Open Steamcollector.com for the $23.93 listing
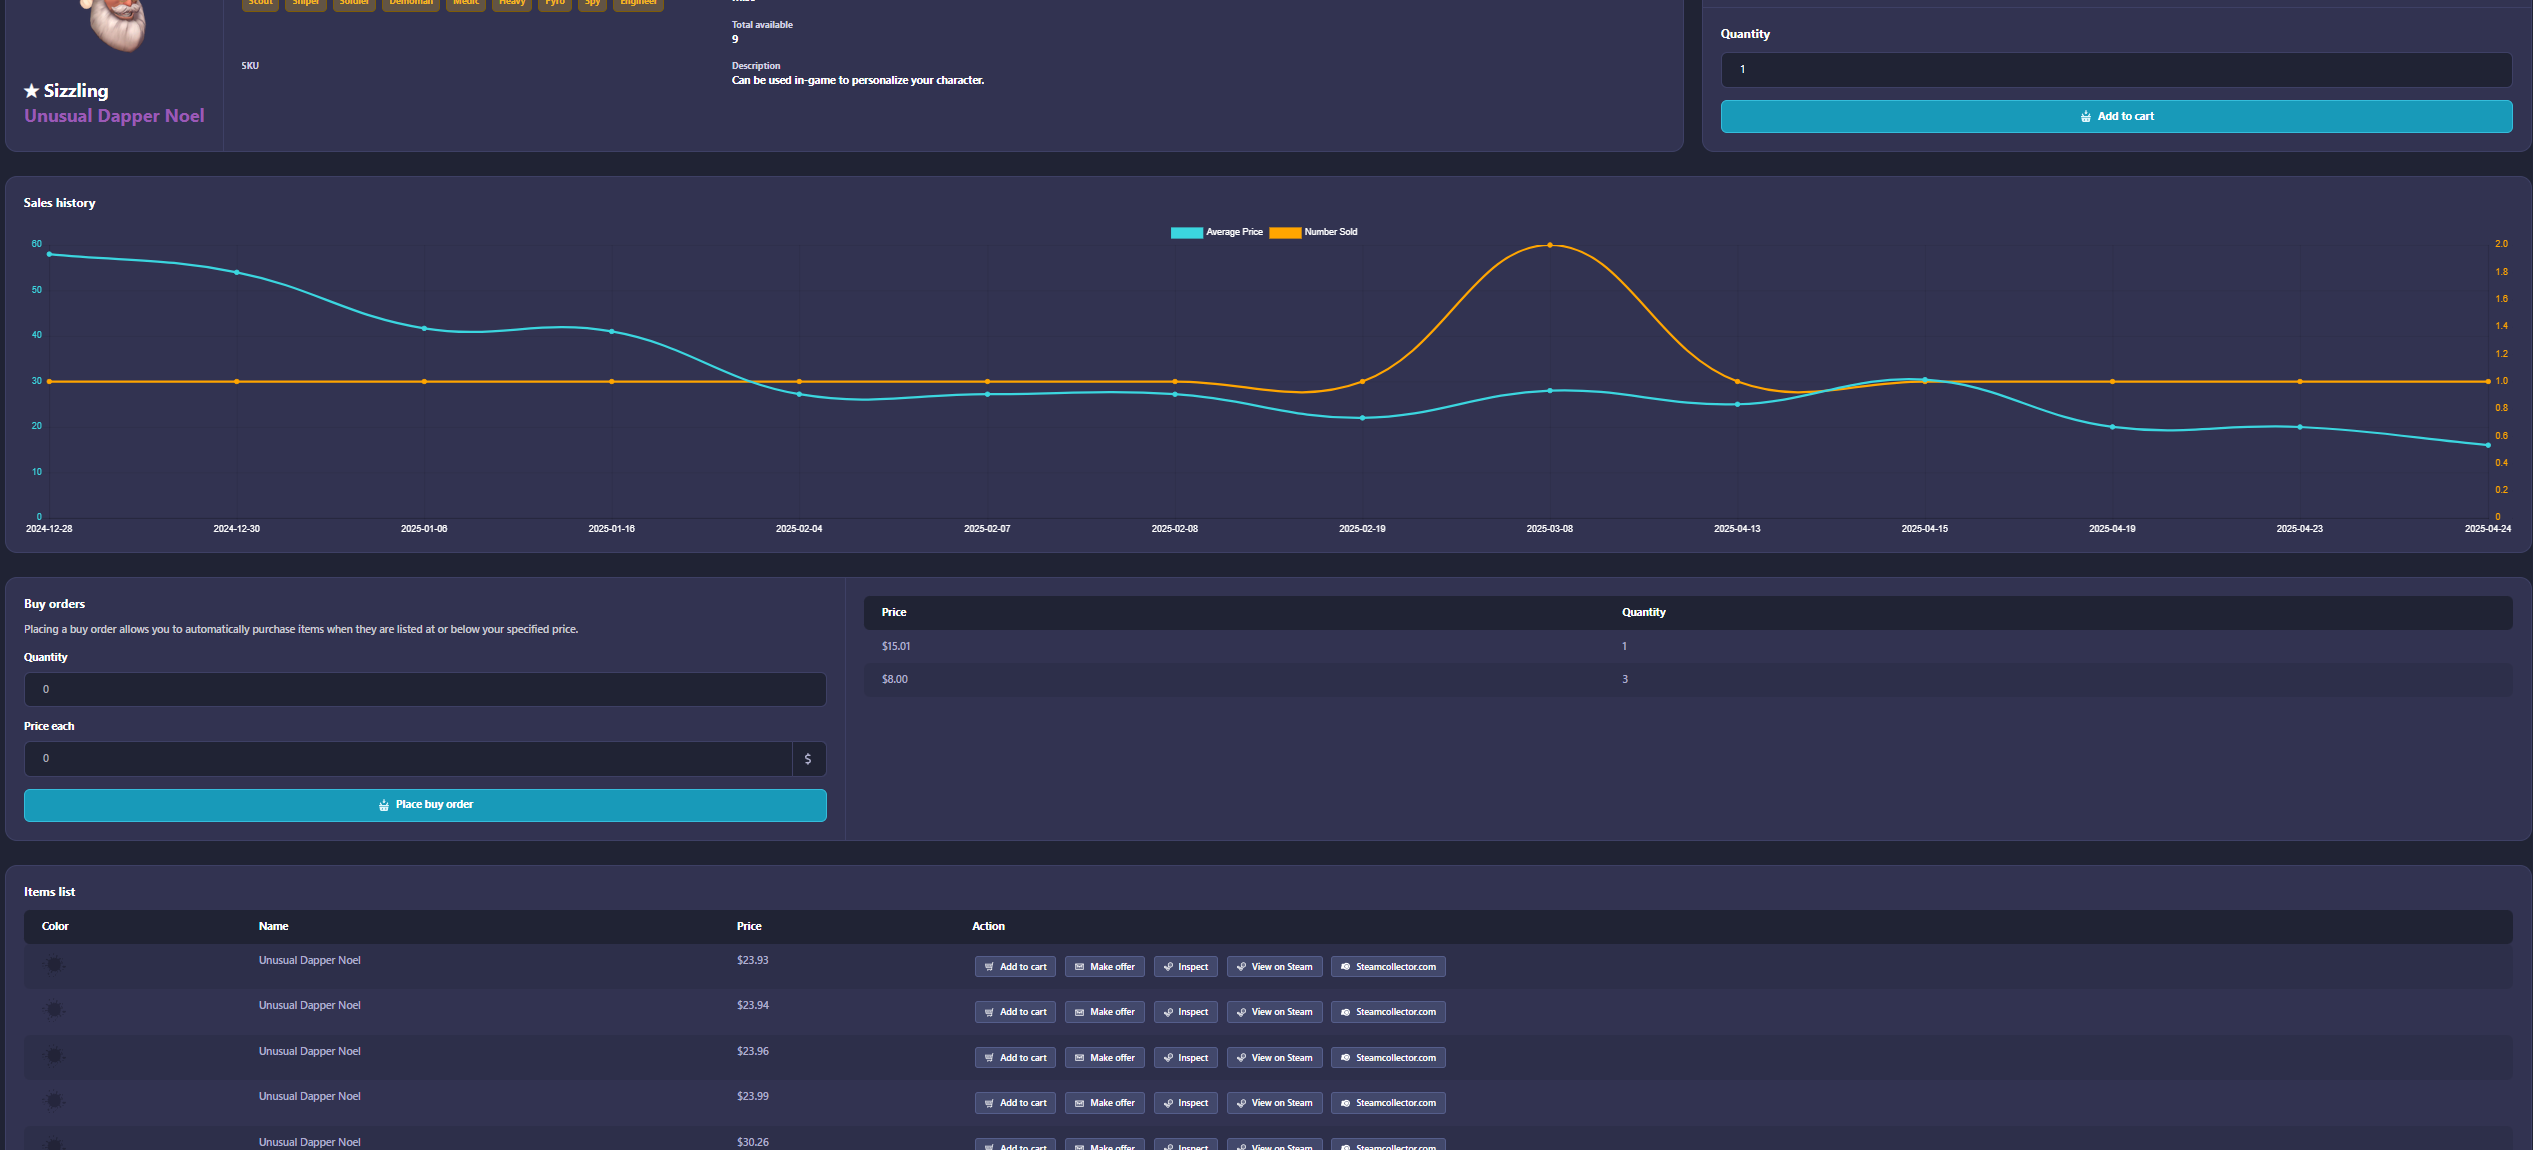The height and width of the screenshot is (1150, 2533). point(1387,967)
